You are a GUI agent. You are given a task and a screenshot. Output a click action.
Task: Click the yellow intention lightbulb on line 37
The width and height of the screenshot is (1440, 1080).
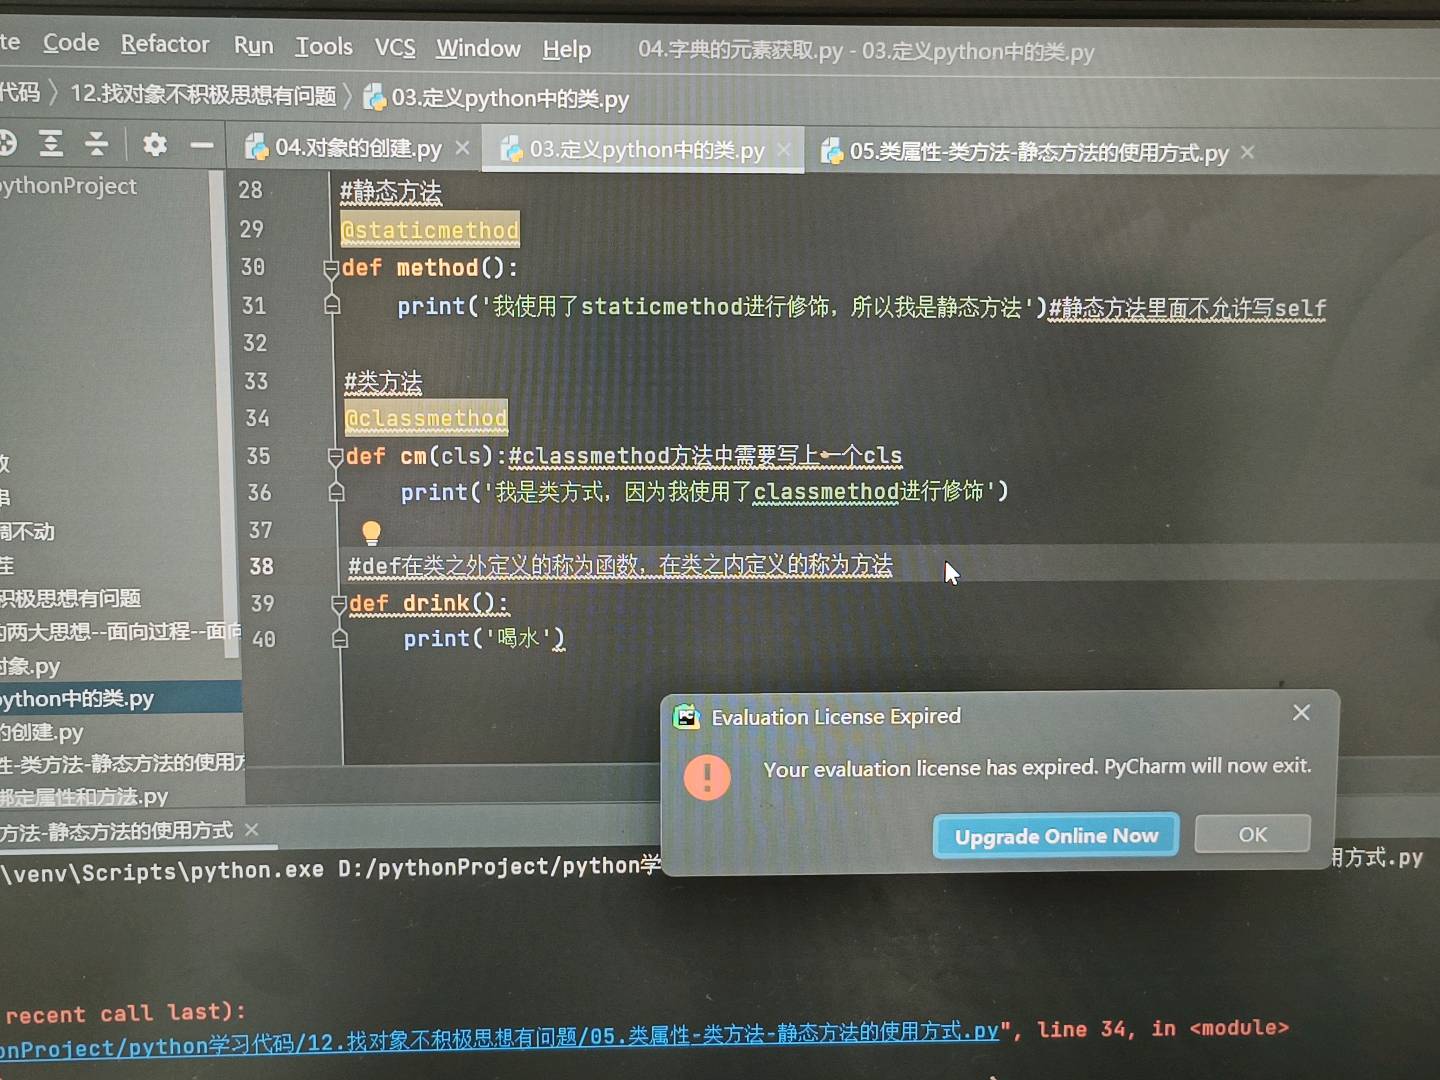click(x=371, y=532)
